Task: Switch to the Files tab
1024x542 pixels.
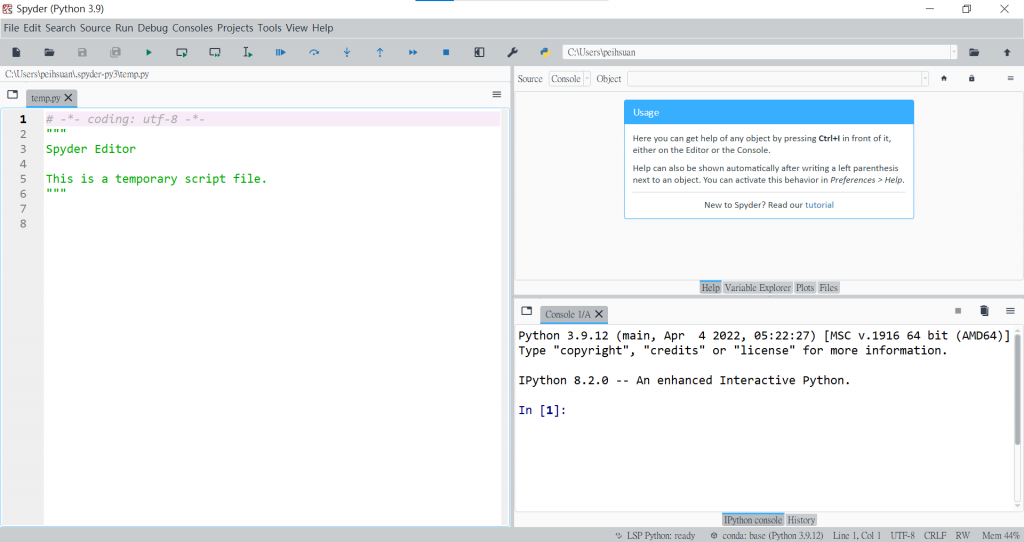Action: (x=829, y=288)
